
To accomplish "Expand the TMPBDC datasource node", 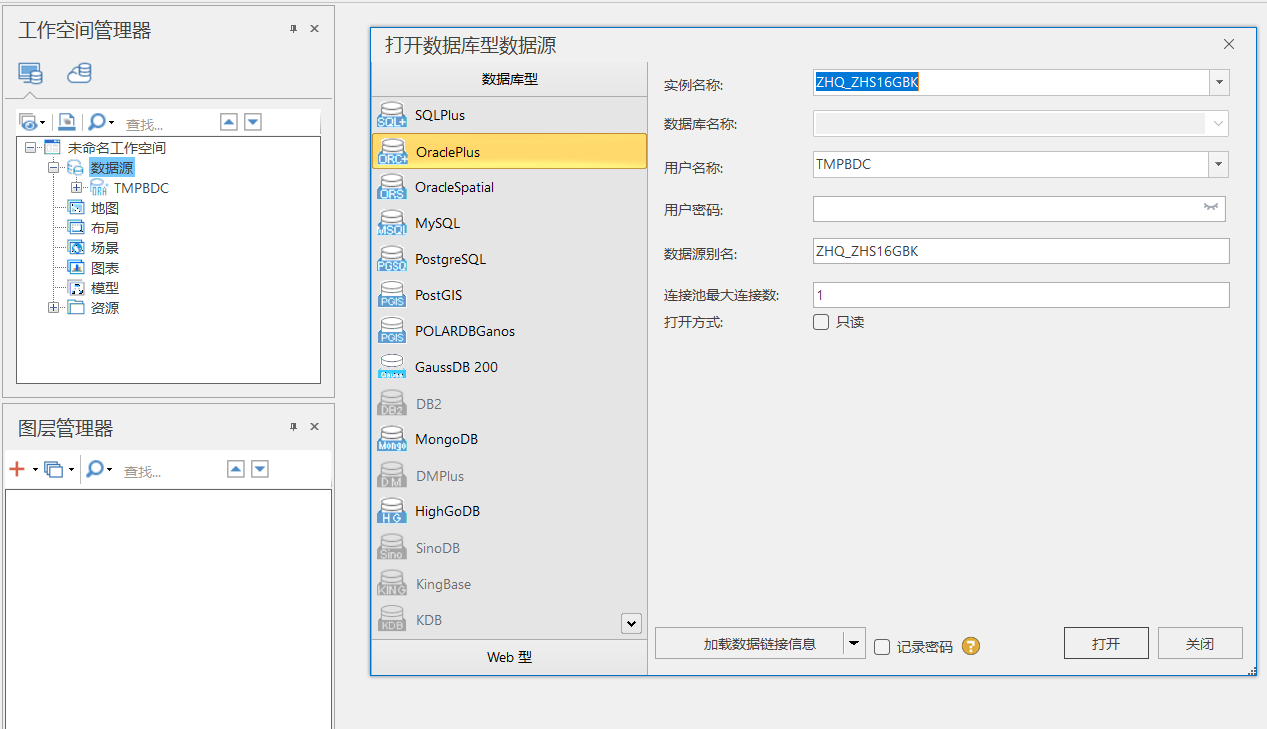I will point(76,188).
